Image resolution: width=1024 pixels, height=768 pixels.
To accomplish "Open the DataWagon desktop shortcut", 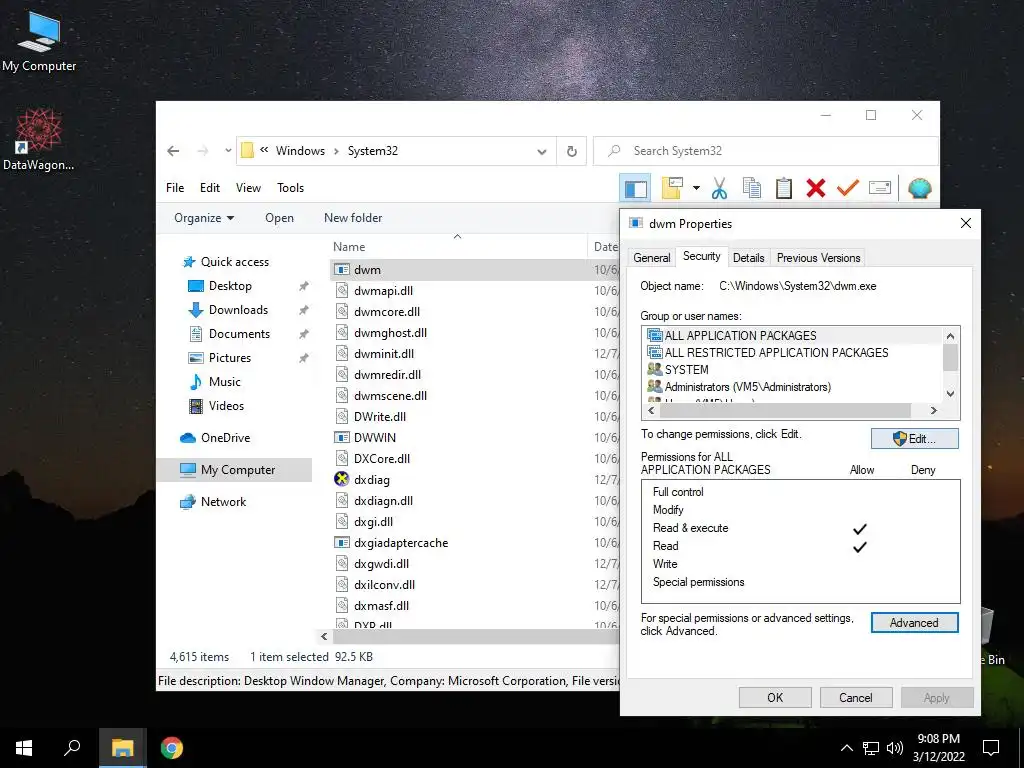I will click(x=38, y=139).
